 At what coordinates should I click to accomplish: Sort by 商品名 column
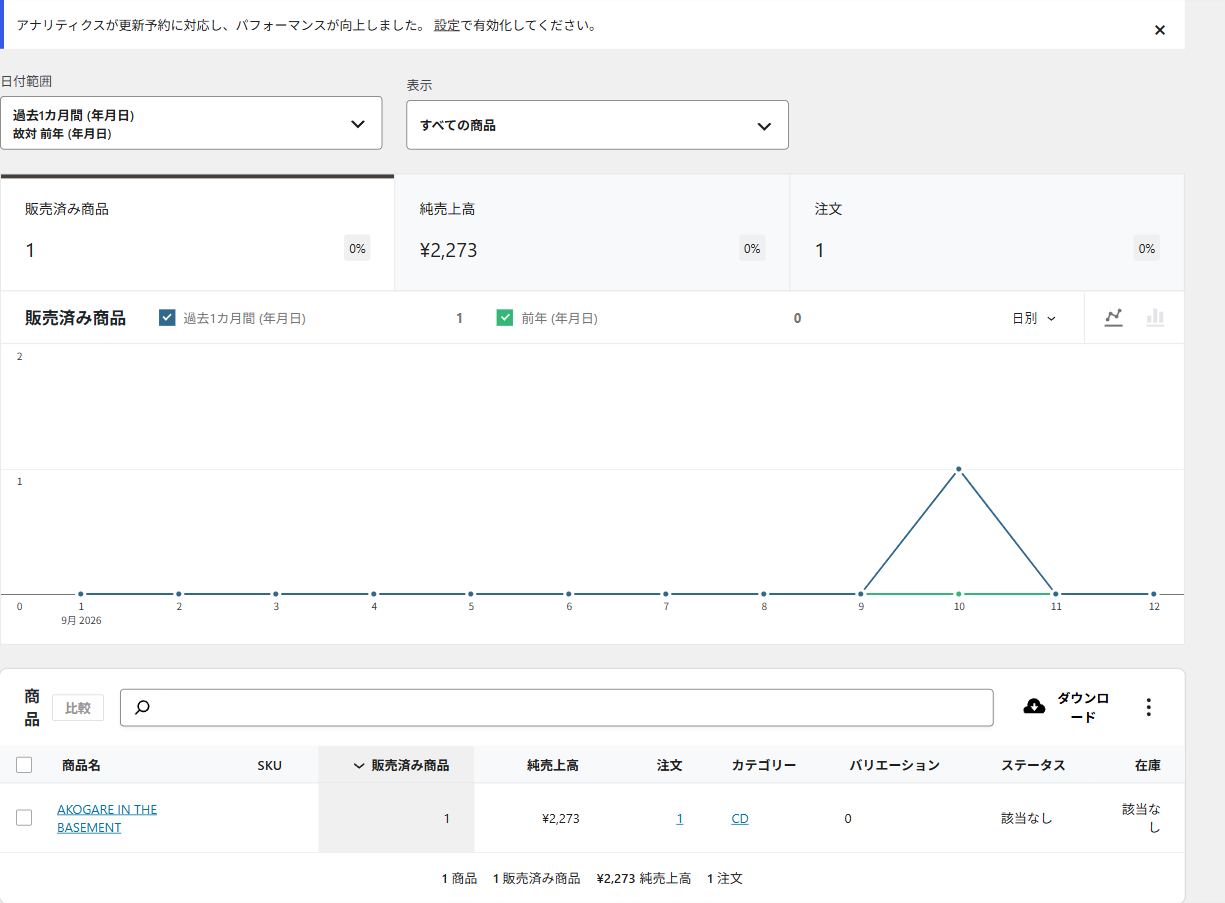(81, 765)
